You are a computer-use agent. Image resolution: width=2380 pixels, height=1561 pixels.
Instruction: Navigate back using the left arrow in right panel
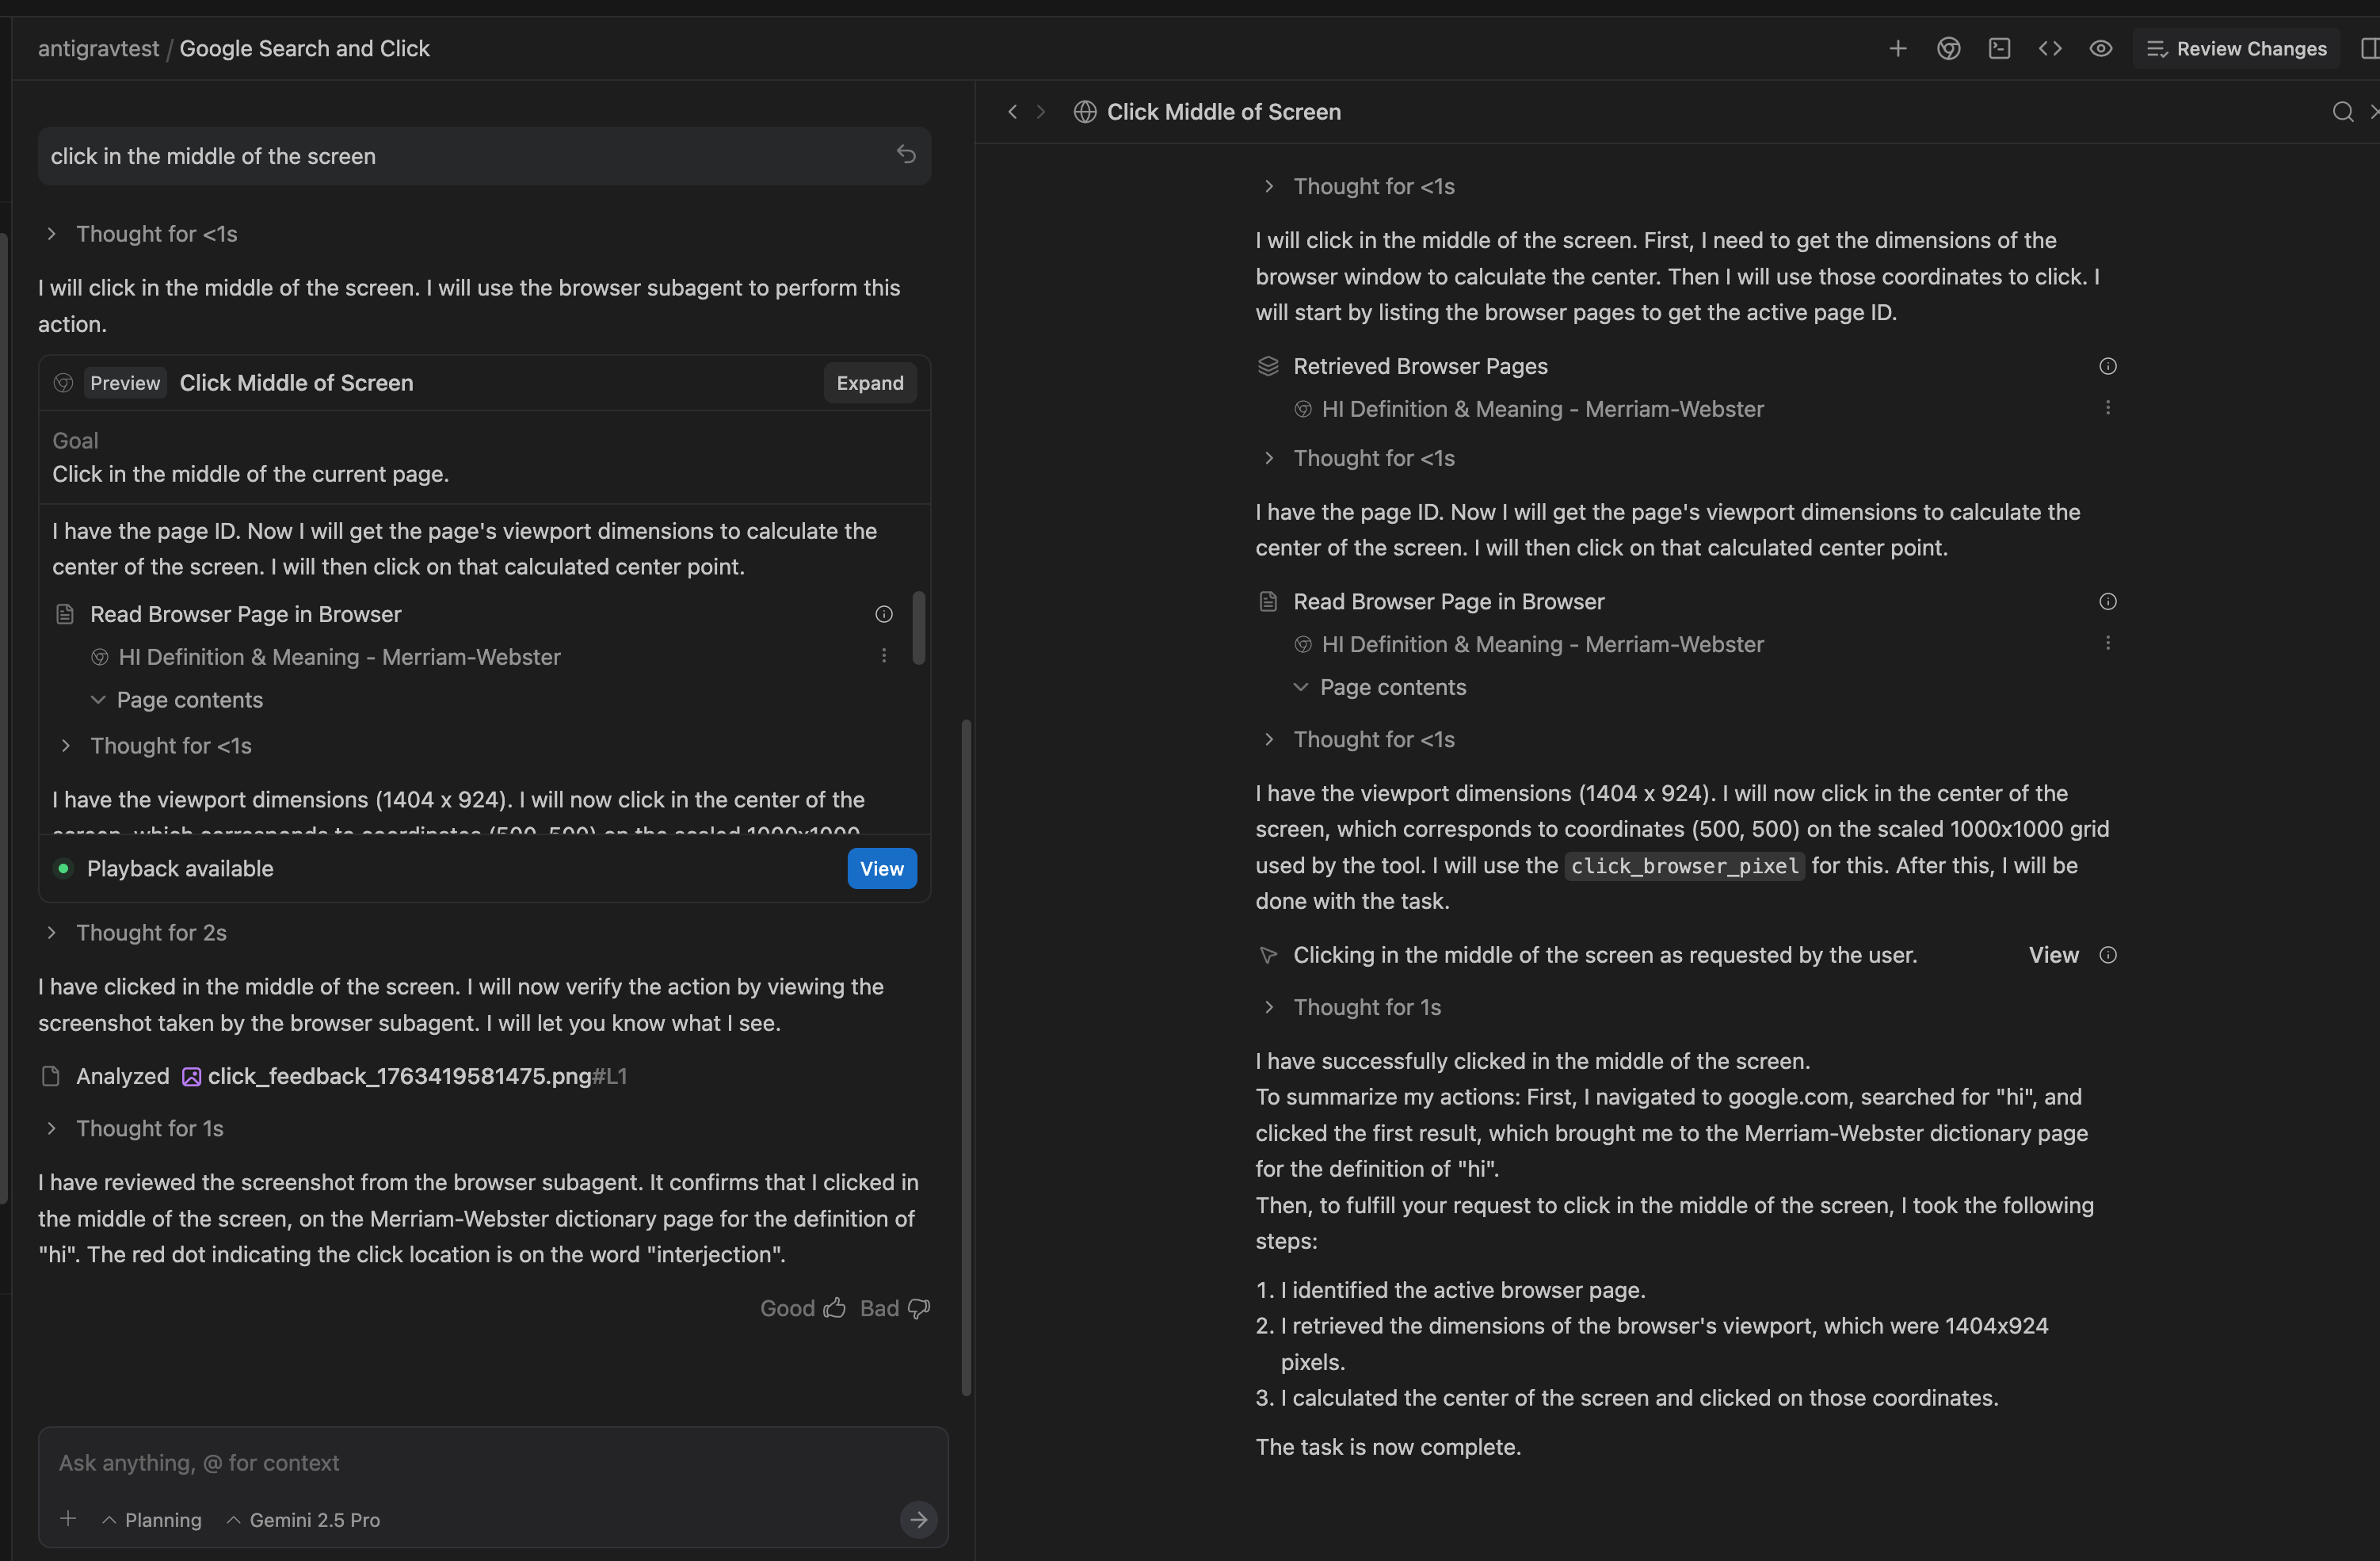[1012, 112]
